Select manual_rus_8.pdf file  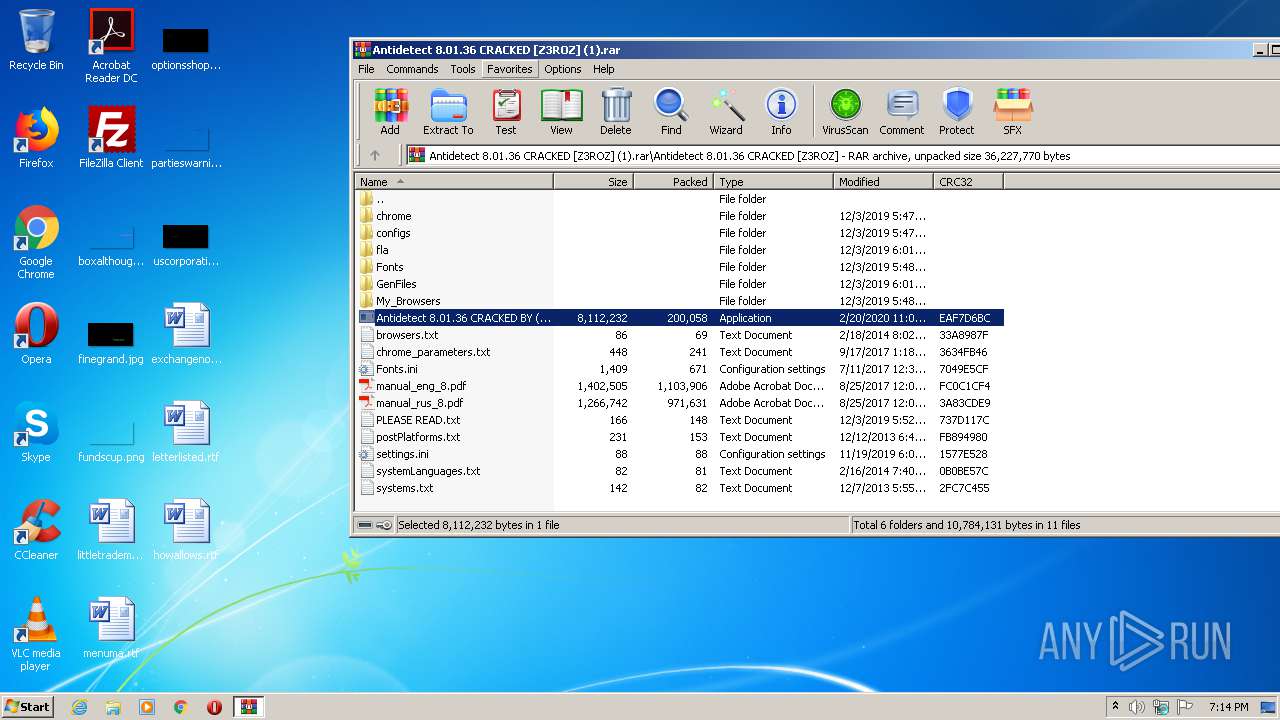[x=680, y=403]
